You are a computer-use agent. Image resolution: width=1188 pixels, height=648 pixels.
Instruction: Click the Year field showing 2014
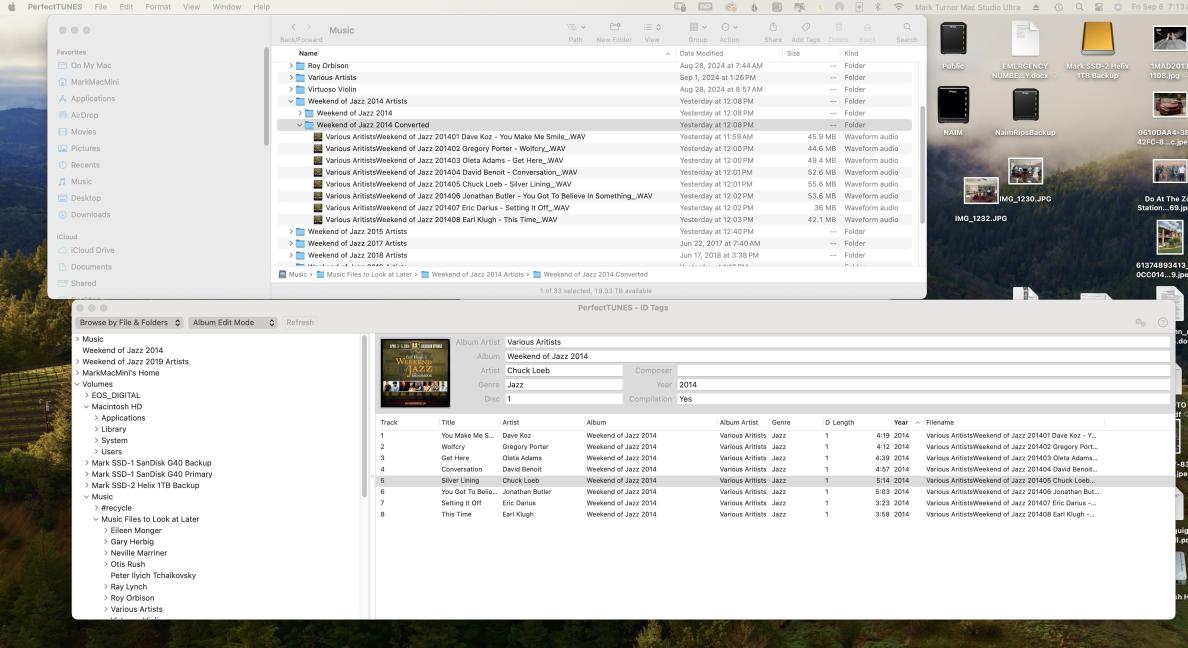coord(923,385)
